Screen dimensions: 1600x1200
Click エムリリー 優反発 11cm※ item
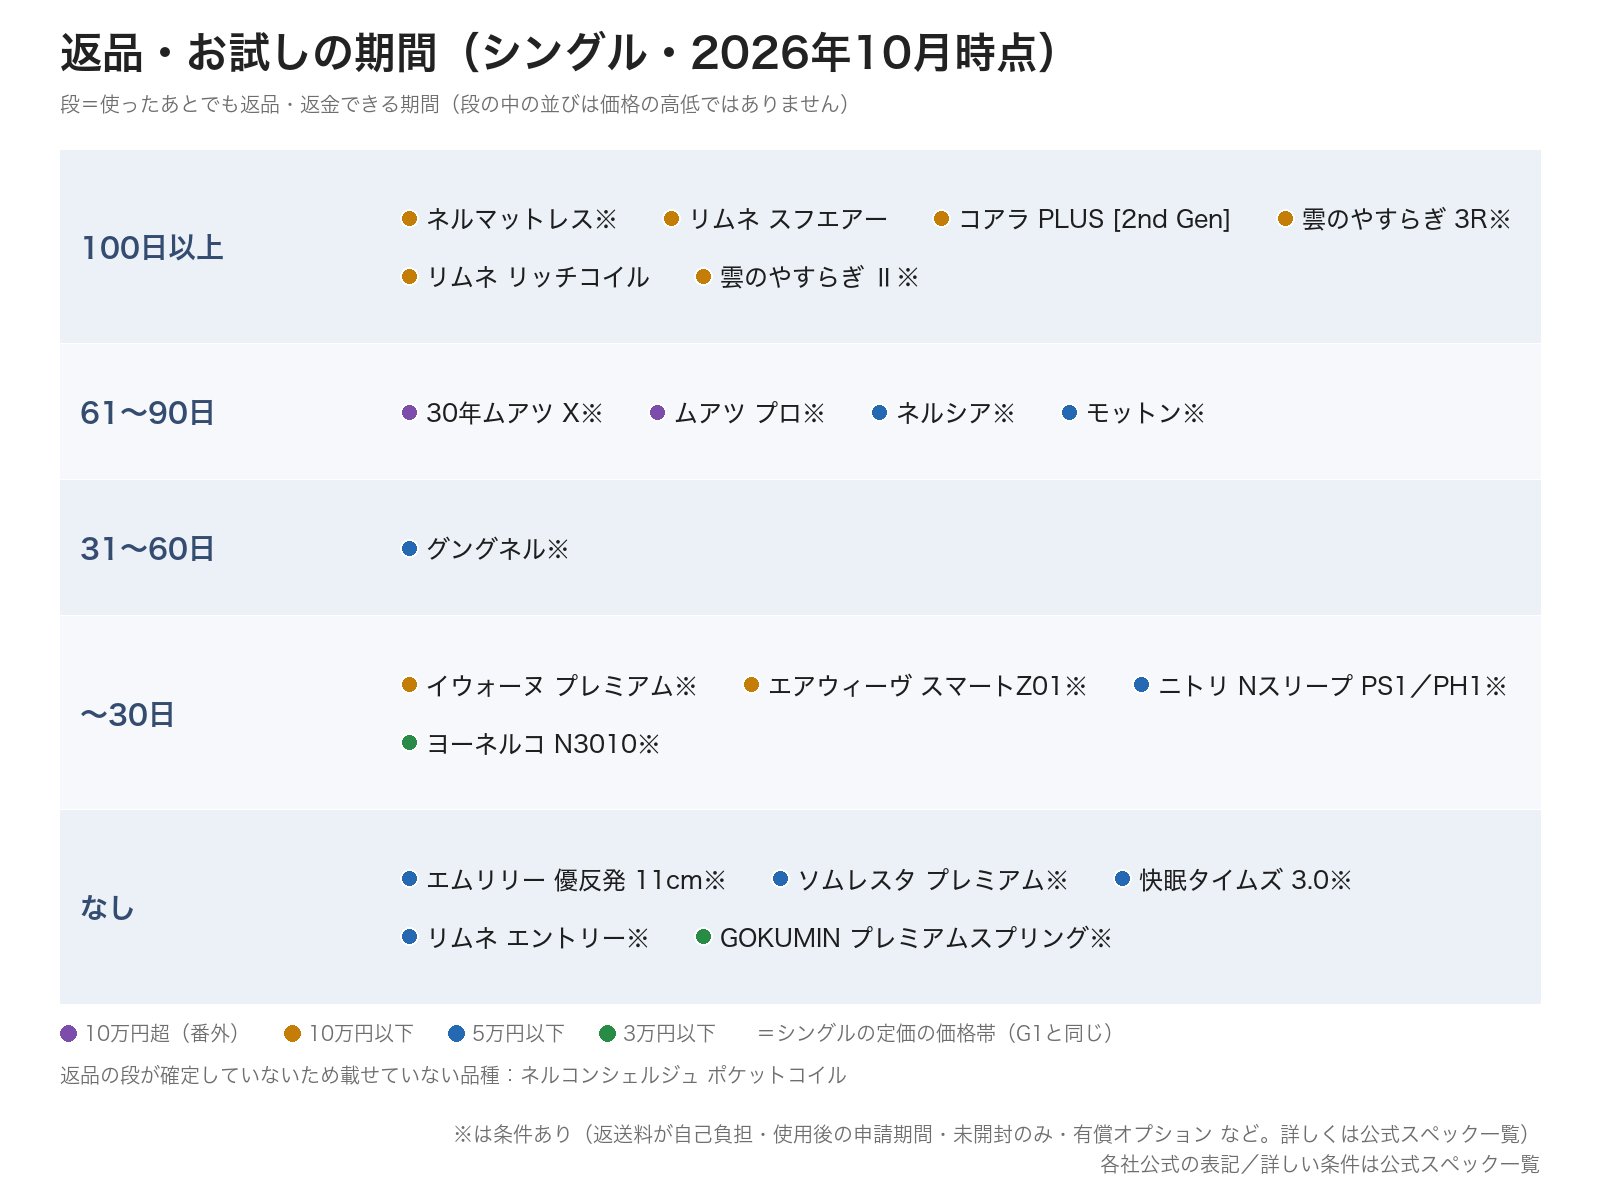563,880
